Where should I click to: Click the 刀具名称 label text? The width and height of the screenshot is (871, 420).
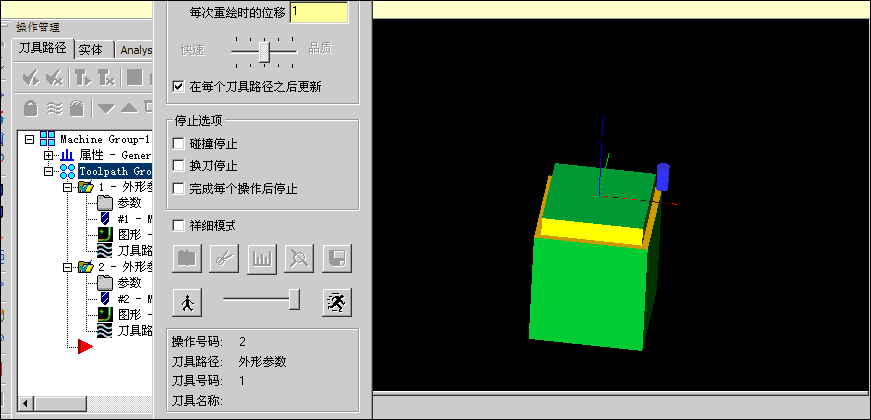click(197, 400)
